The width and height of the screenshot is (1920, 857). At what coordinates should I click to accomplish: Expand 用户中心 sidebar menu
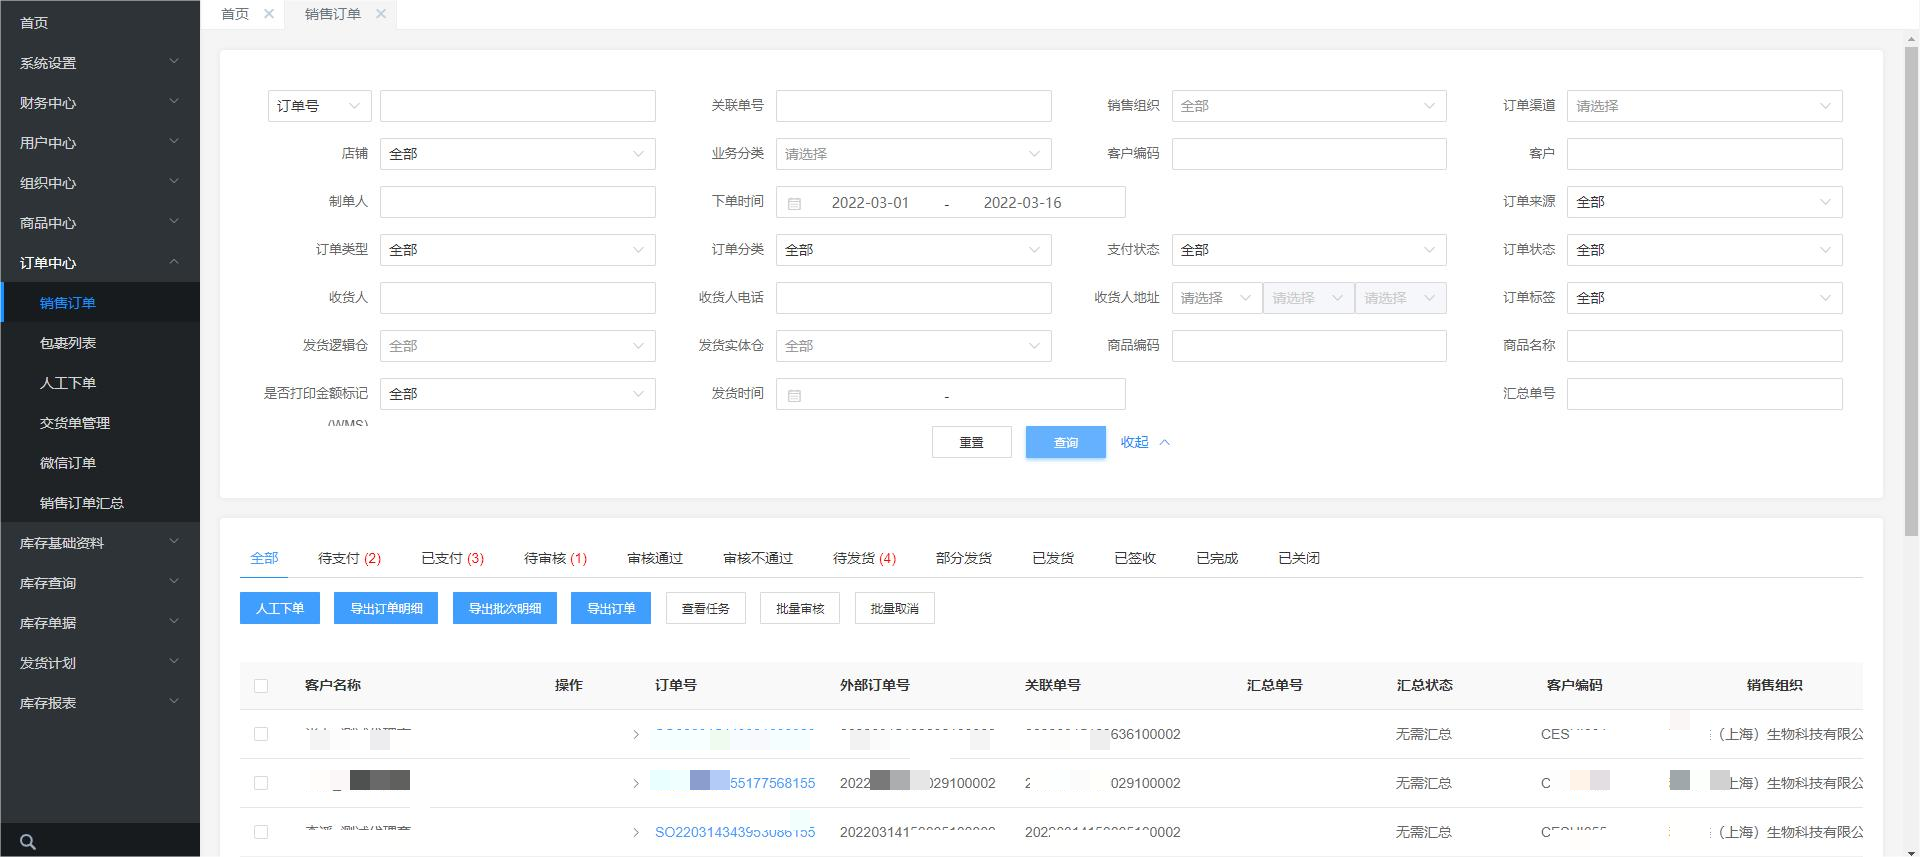coord(100,142)
